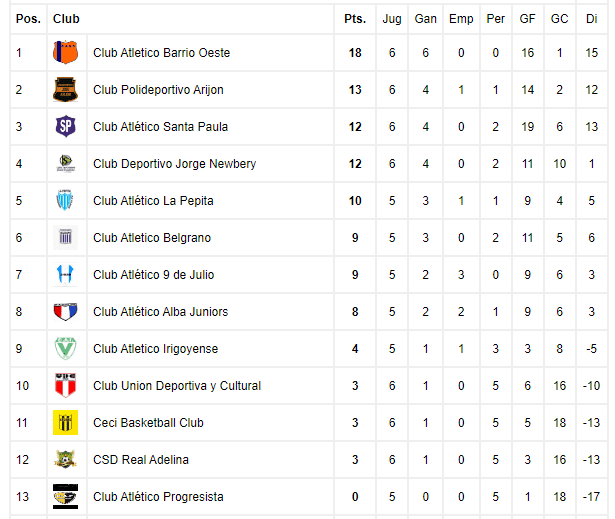
Task: Open the CSD Real Adelina crest
Action: coord(65,459)
